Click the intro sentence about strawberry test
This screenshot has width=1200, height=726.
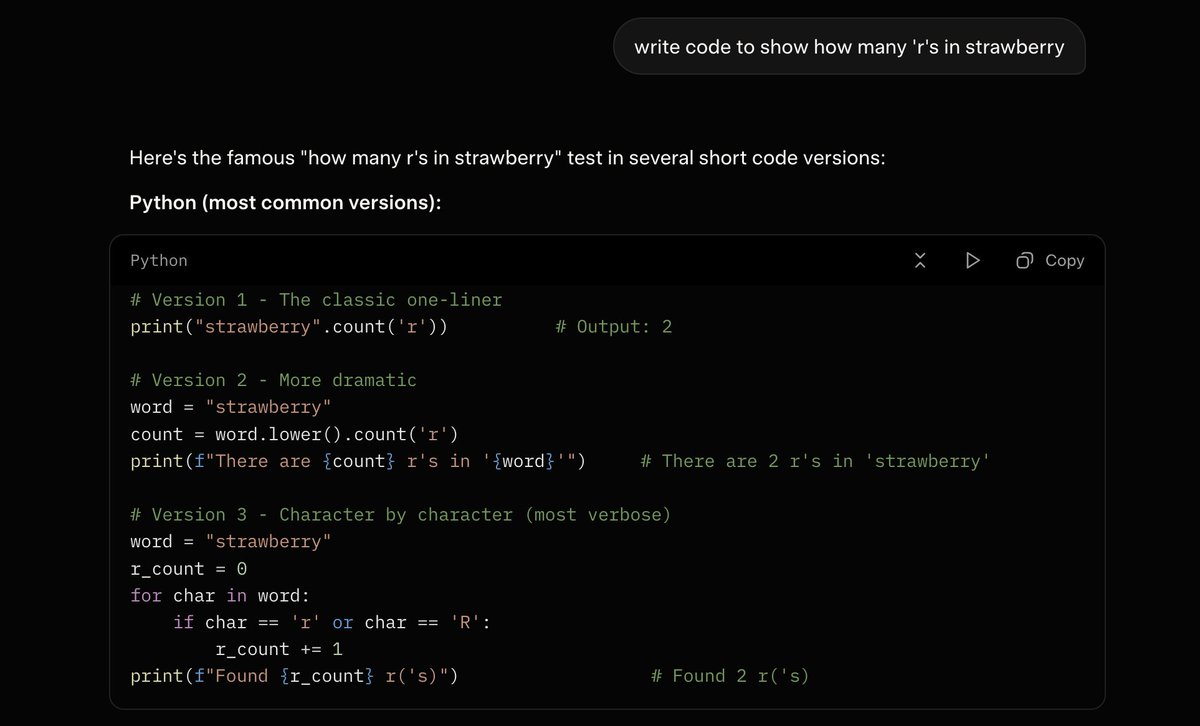click(x=507, y=158)
